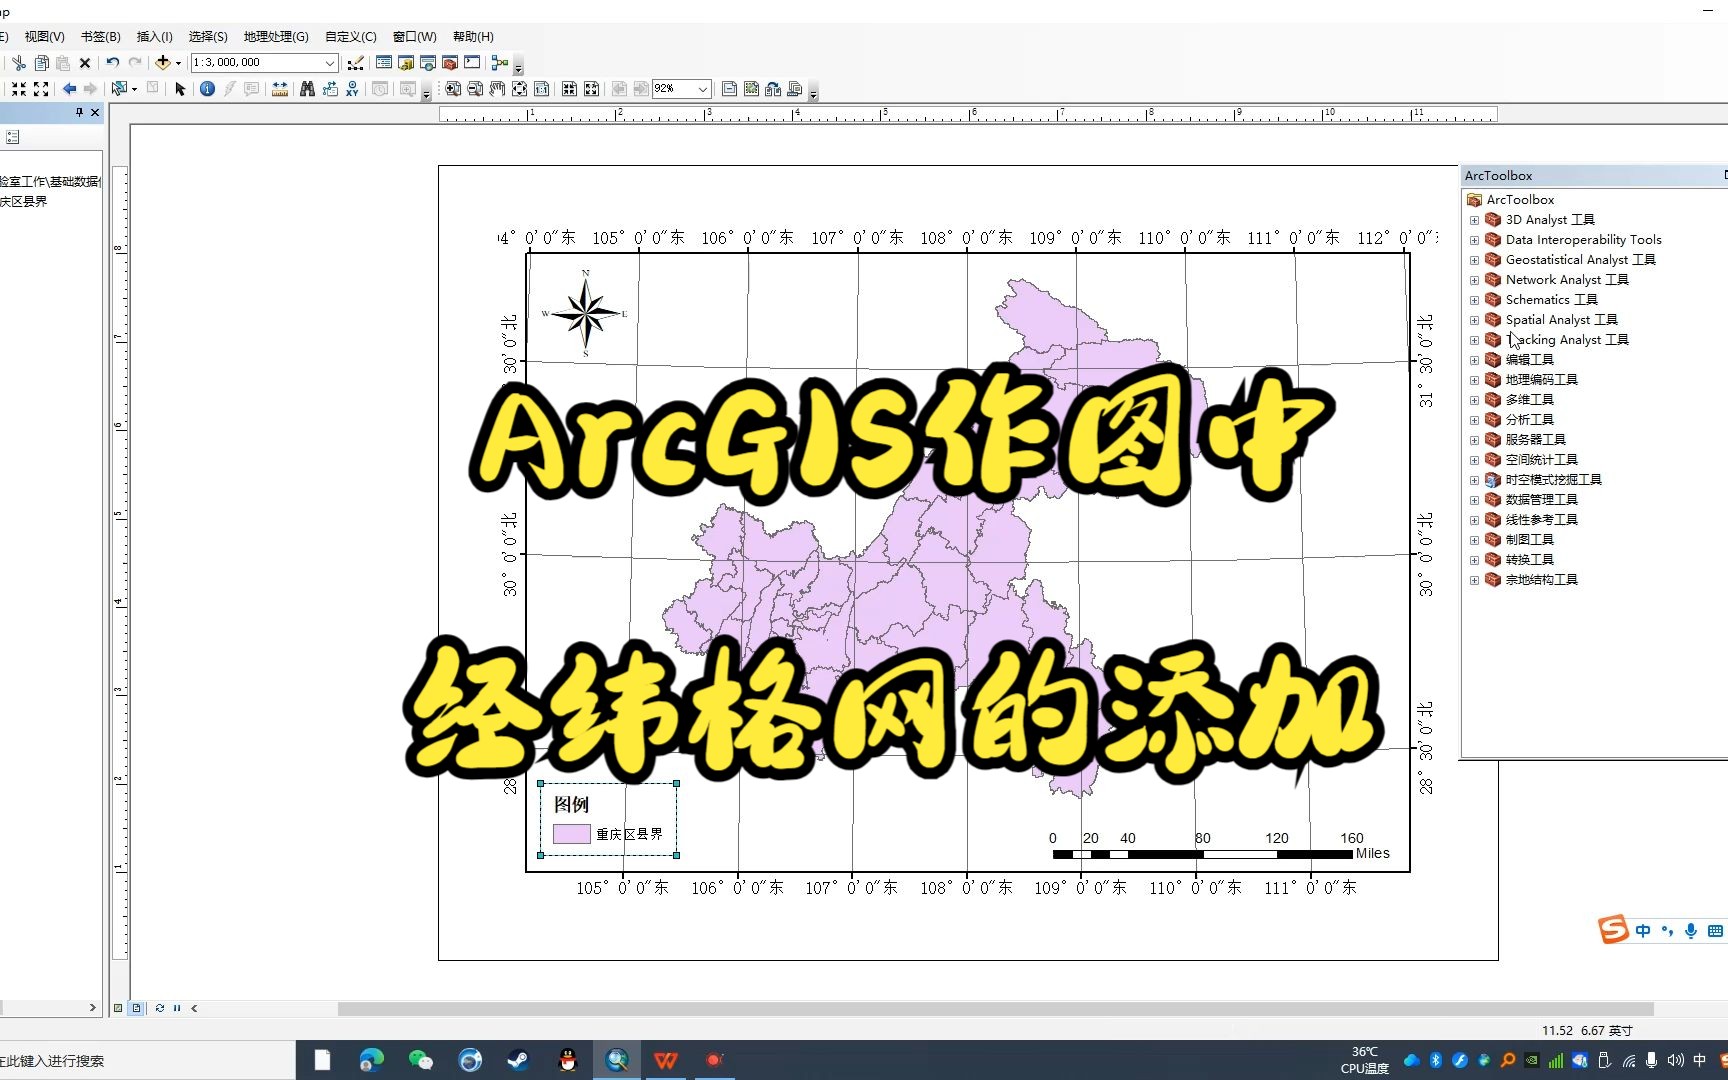The height and width of the screenshot is (1080, 1728).
Task: Activate the layout Pan hand tool
Action: tap(497, 89)
